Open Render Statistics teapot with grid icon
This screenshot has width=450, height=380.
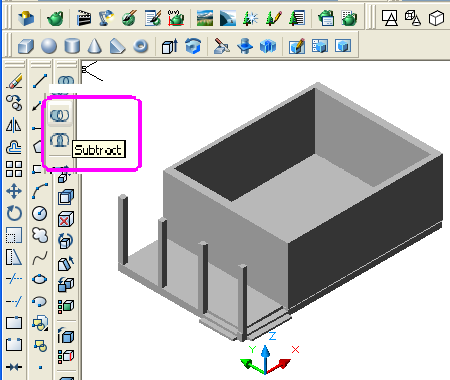click(349, 18)
